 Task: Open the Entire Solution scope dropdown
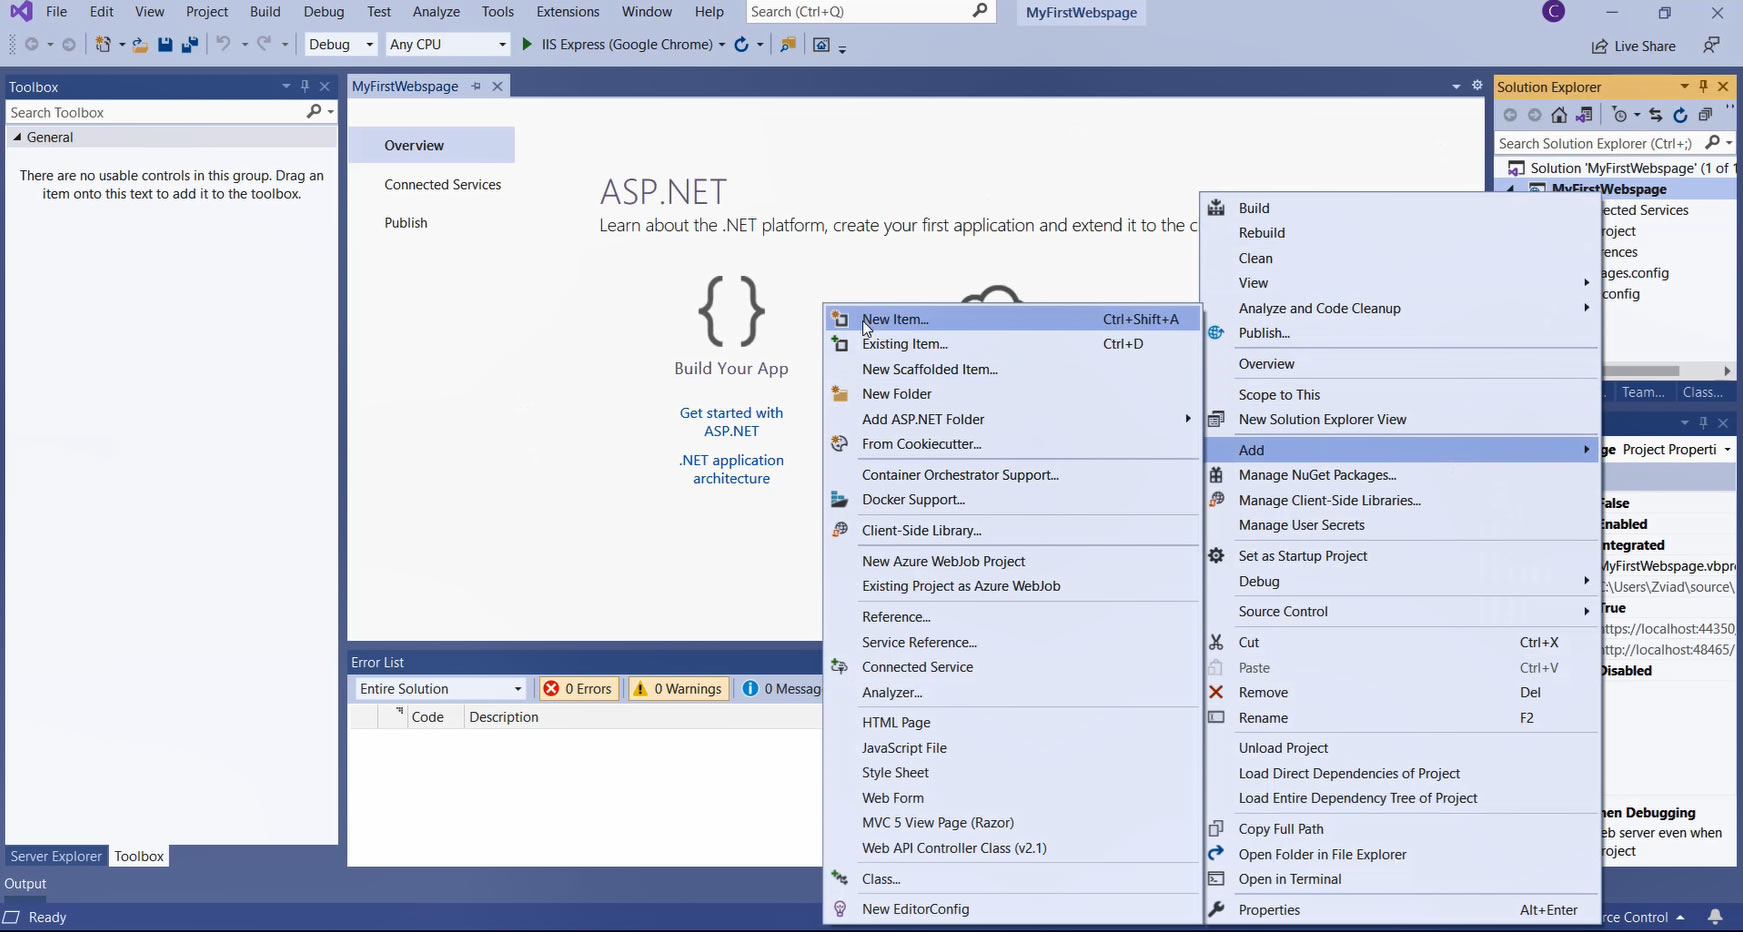[440, 689]
